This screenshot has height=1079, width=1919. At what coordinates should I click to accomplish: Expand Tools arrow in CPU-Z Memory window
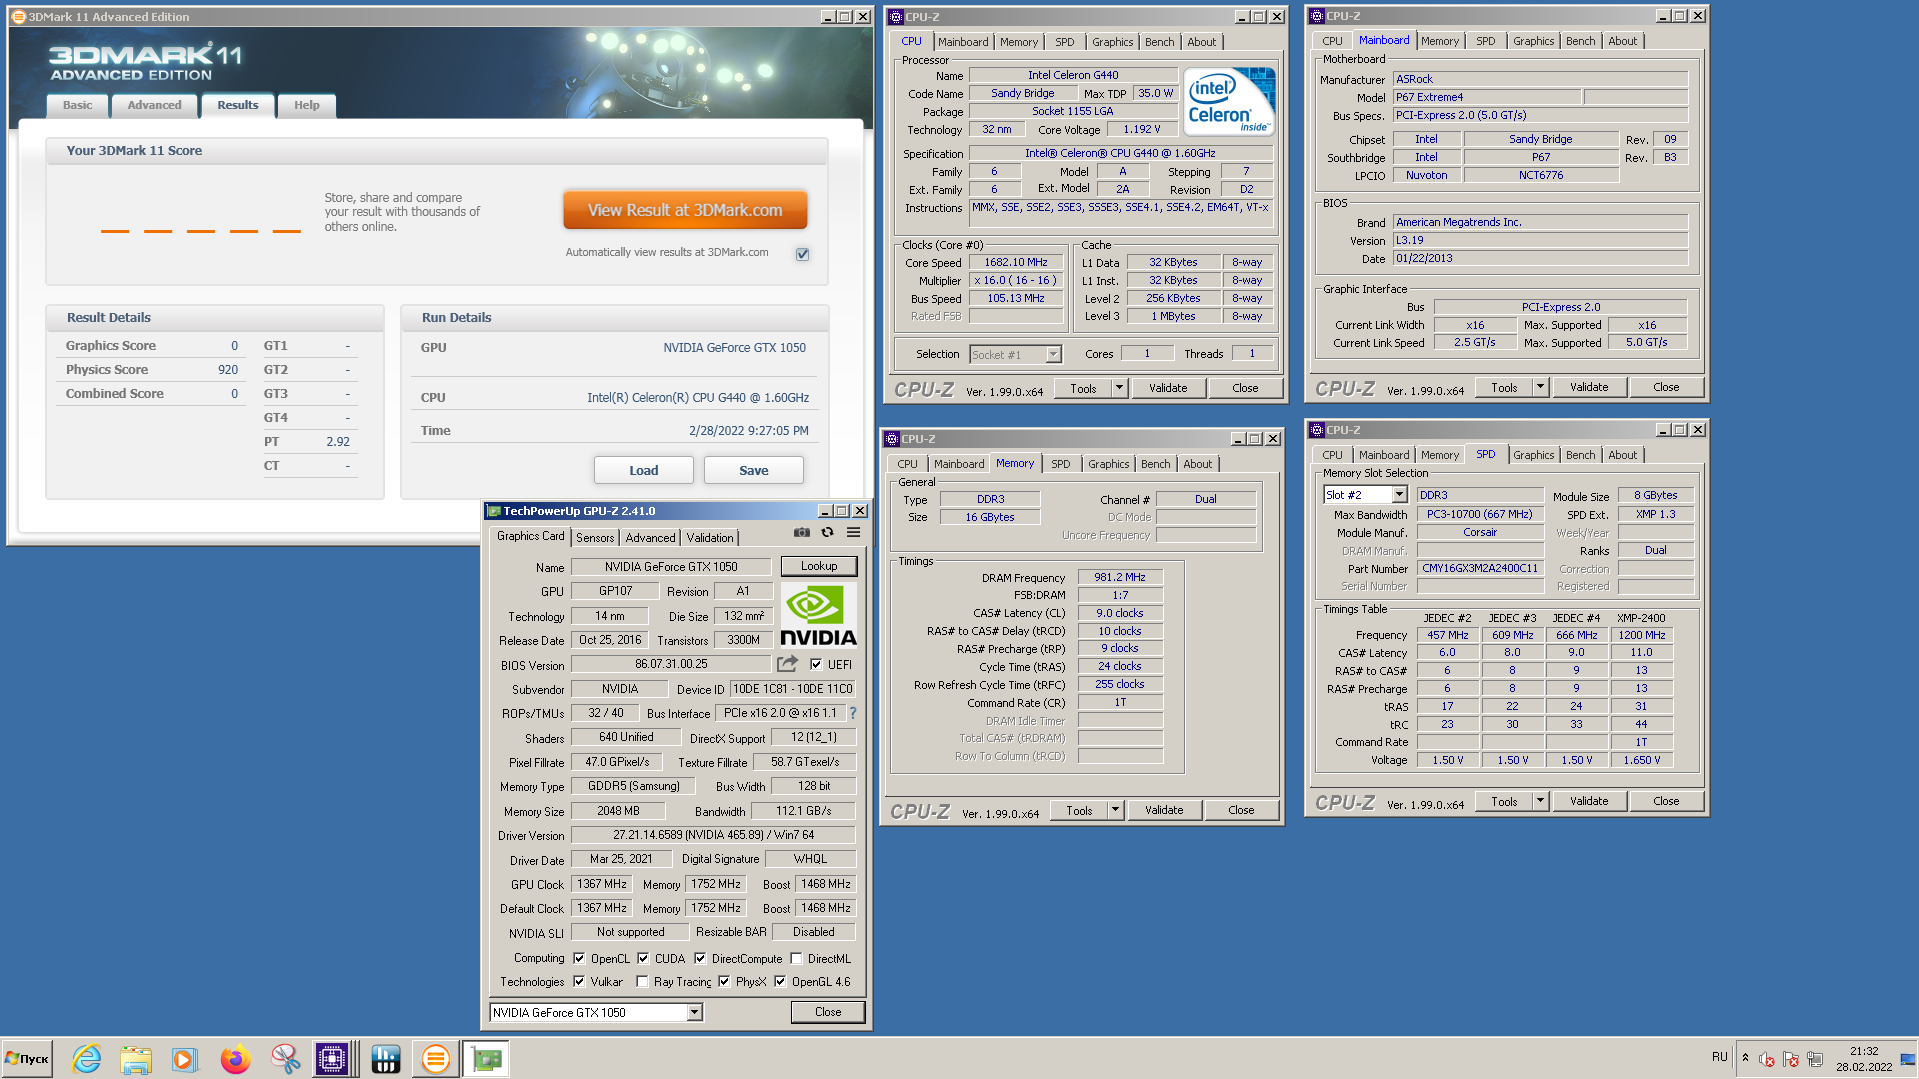click(x=1115, y=810)
